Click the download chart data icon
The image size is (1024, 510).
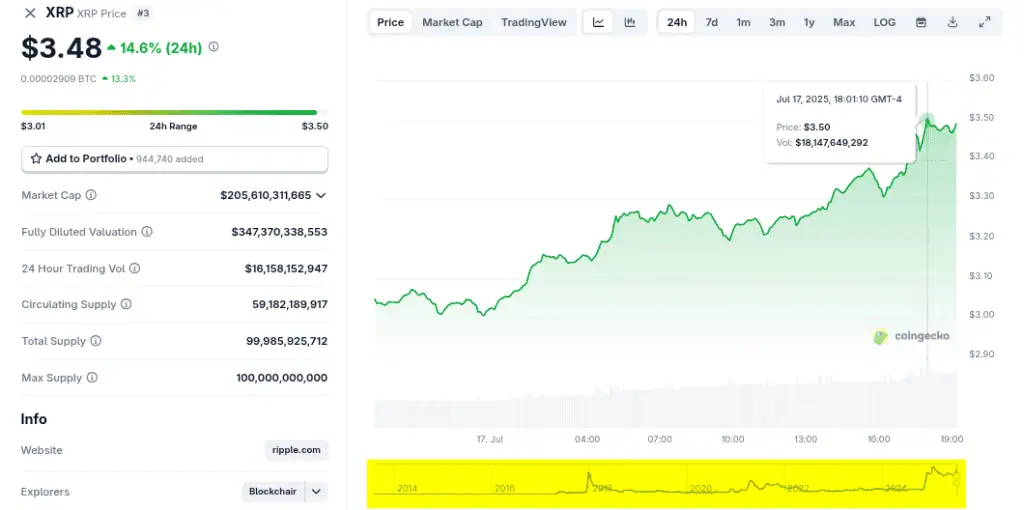(x=952, y=22)
